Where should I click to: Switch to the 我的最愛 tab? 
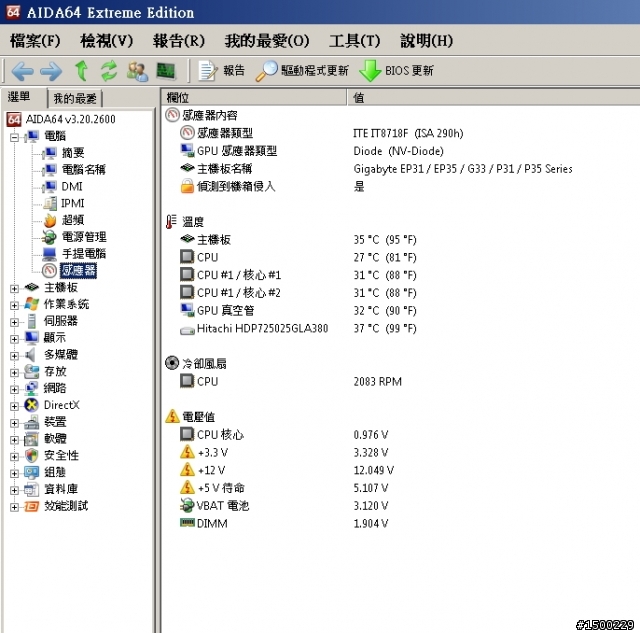[x=75, y=98]
